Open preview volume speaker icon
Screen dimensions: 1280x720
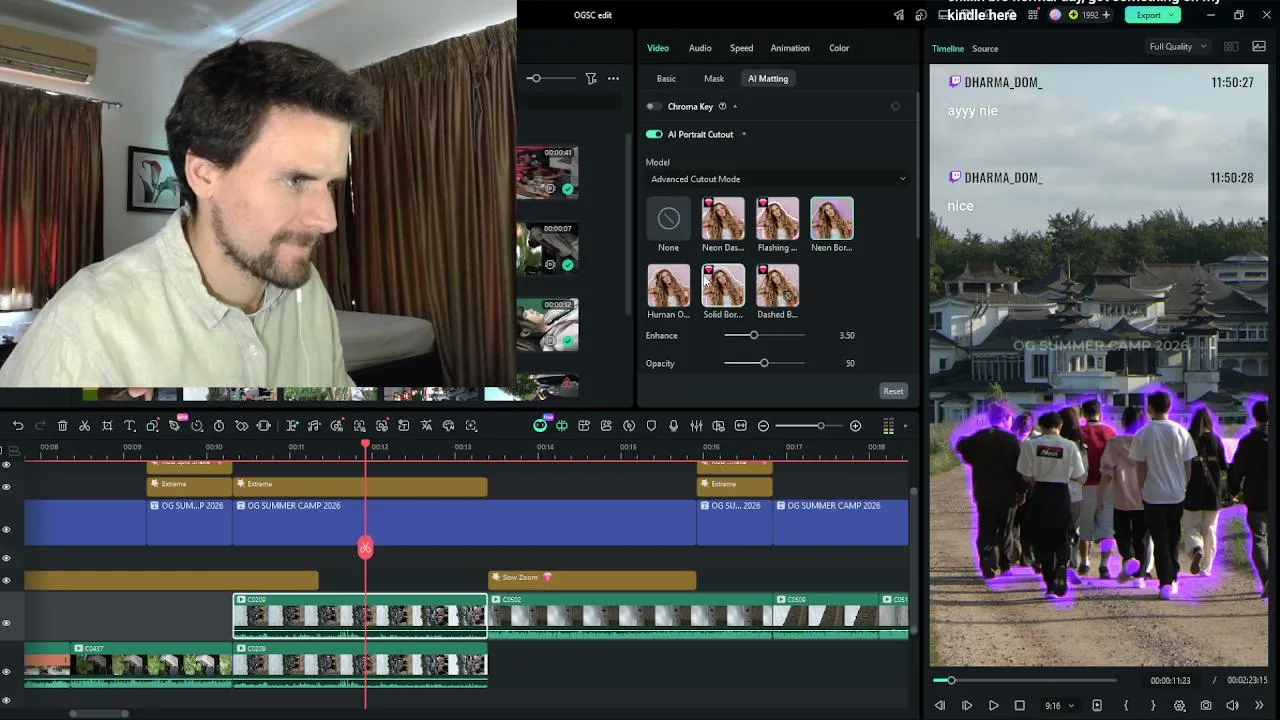pos(1232,705)
